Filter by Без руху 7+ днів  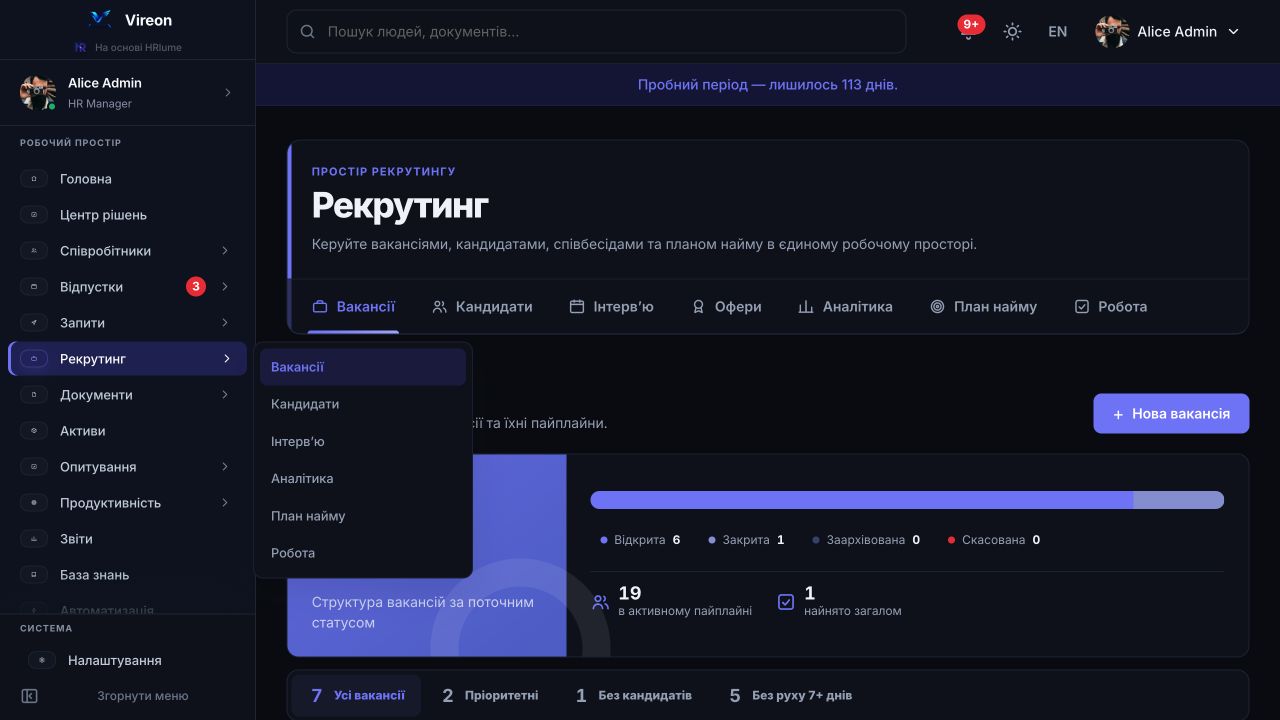click(790, 695)
